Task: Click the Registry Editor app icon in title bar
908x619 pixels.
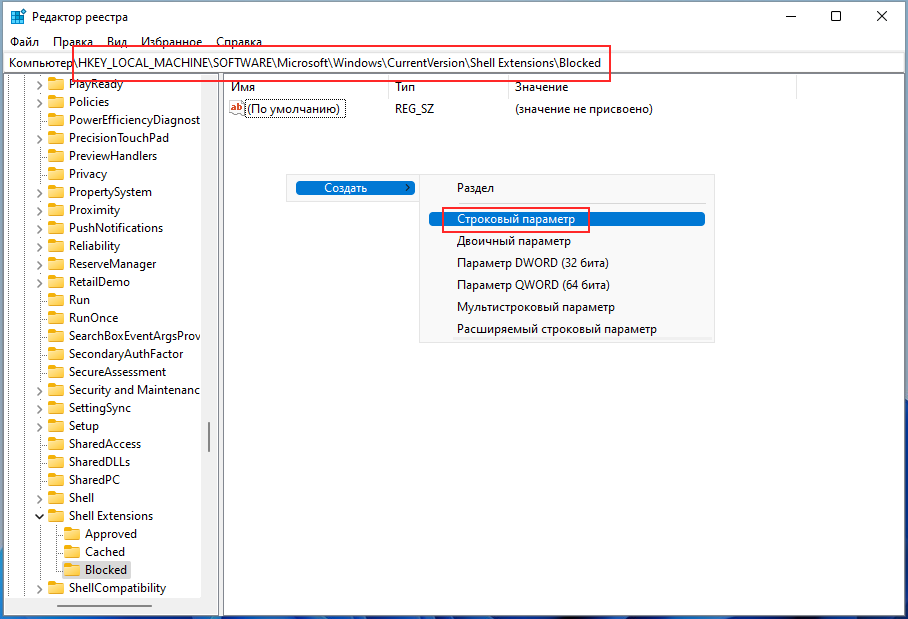Action: (18, 16)
